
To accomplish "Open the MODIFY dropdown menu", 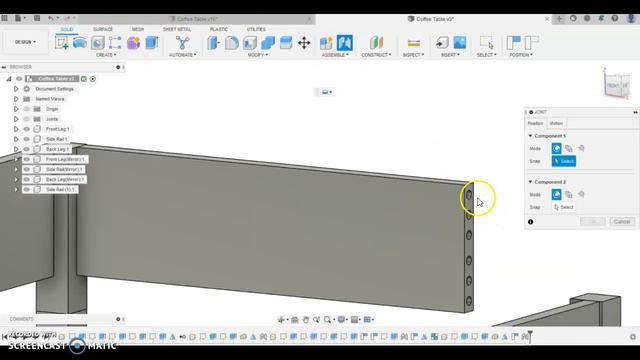I will point(258,55).
